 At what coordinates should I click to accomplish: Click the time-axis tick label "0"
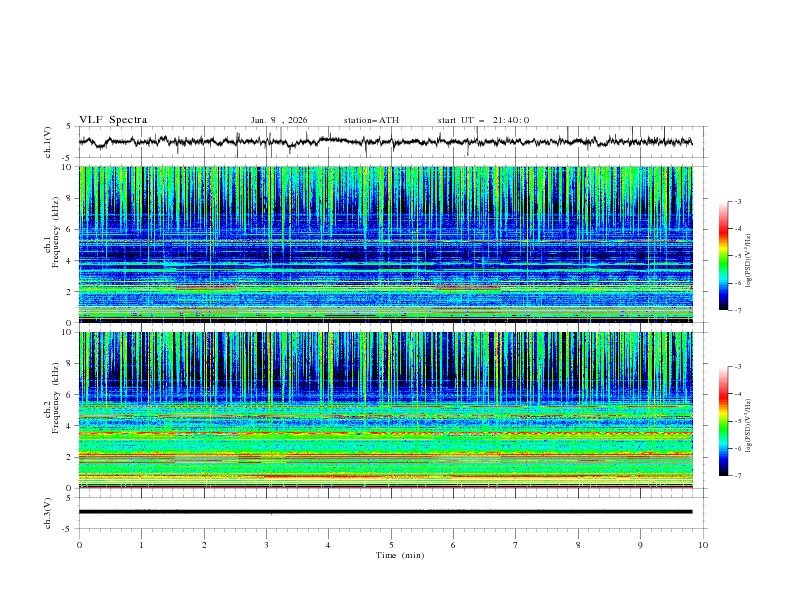(x=79, y=545)
